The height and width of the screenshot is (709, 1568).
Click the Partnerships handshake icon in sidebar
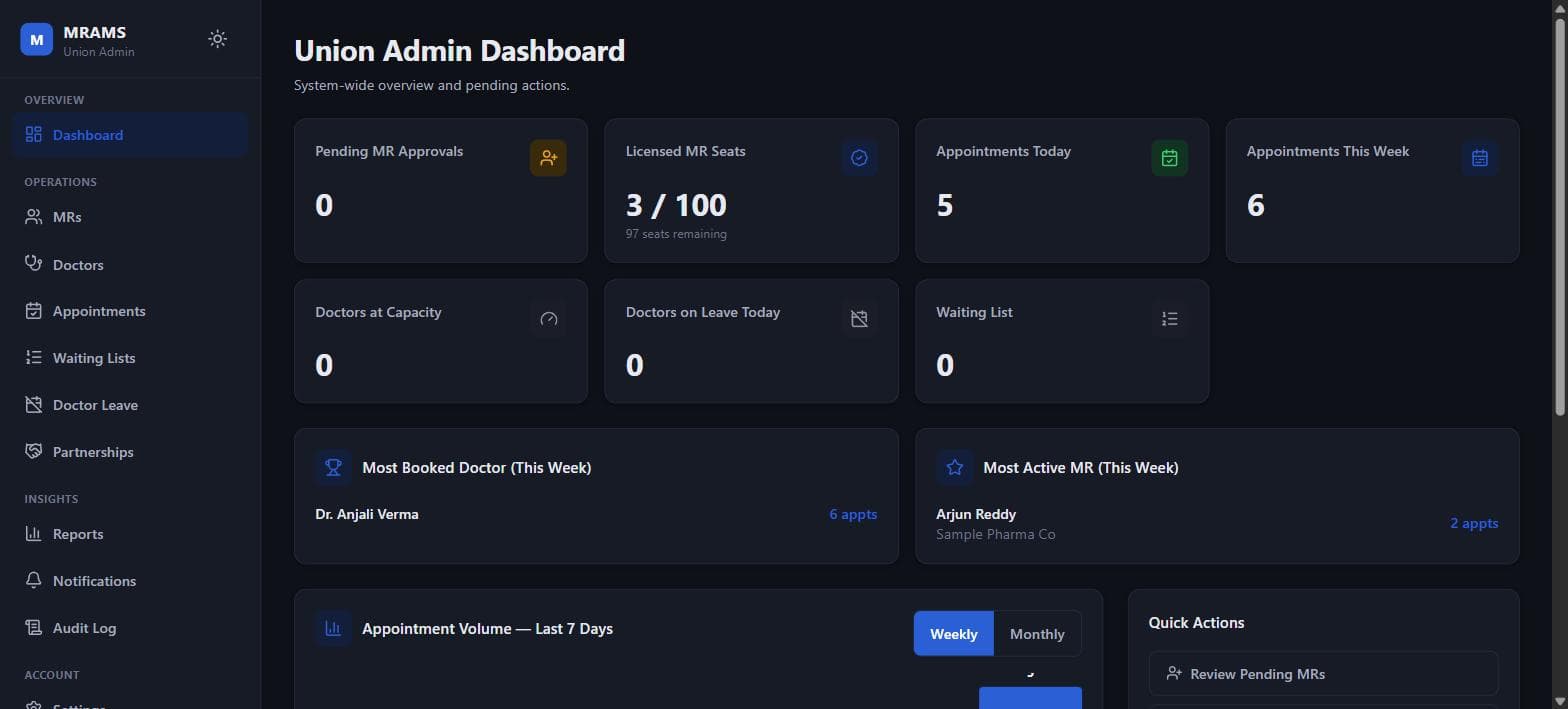click(x=34, y=452)
